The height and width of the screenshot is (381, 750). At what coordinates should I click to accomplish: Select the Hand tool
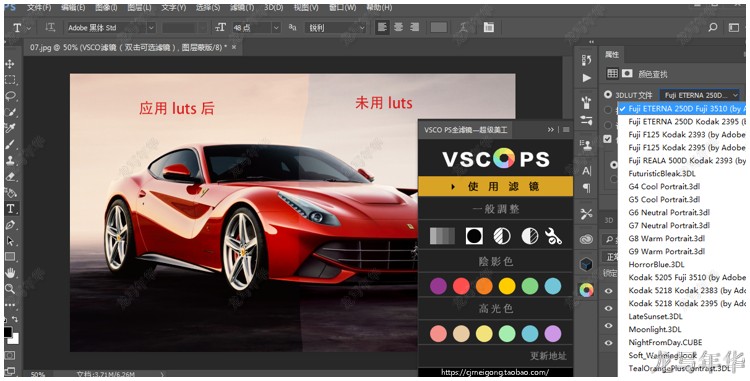(10, 272)
